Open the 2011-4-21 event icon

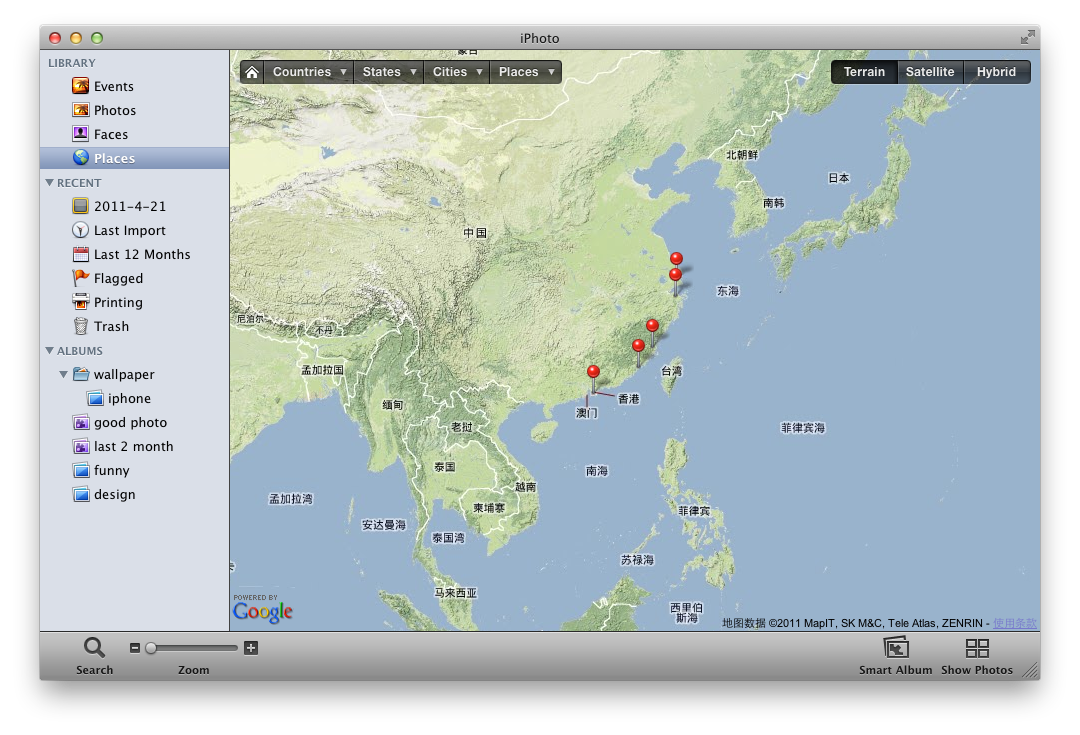(x=81, y=206)
